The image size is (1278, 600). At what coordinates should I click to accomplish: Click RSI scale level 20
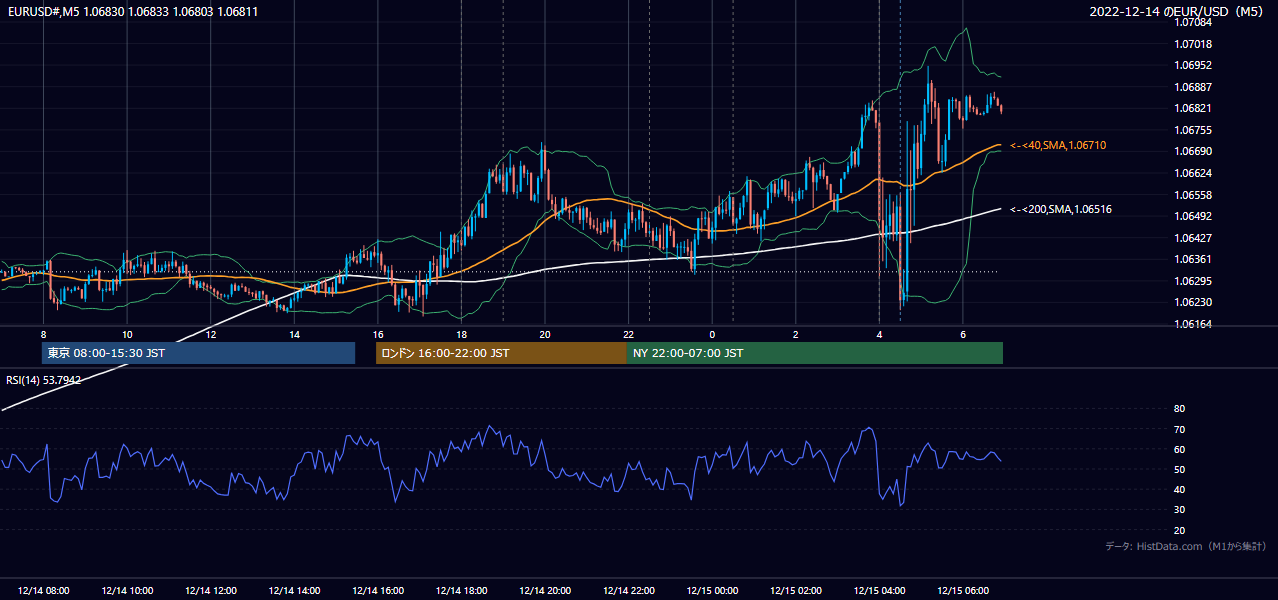coord(1179,530)
